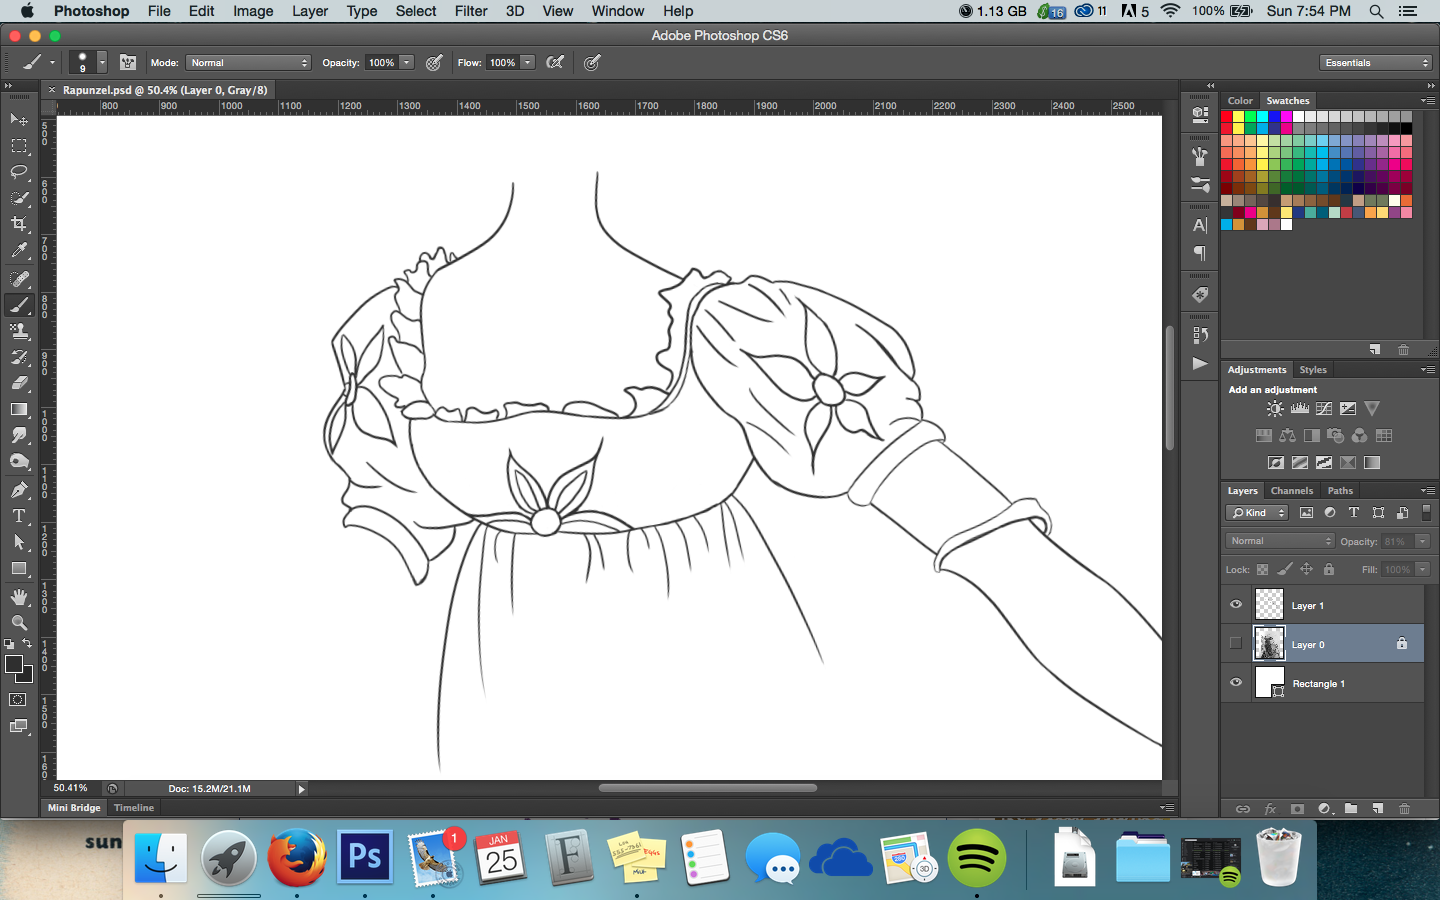
Task: Select the Gradient tool
Action: [x=19, y=409]
